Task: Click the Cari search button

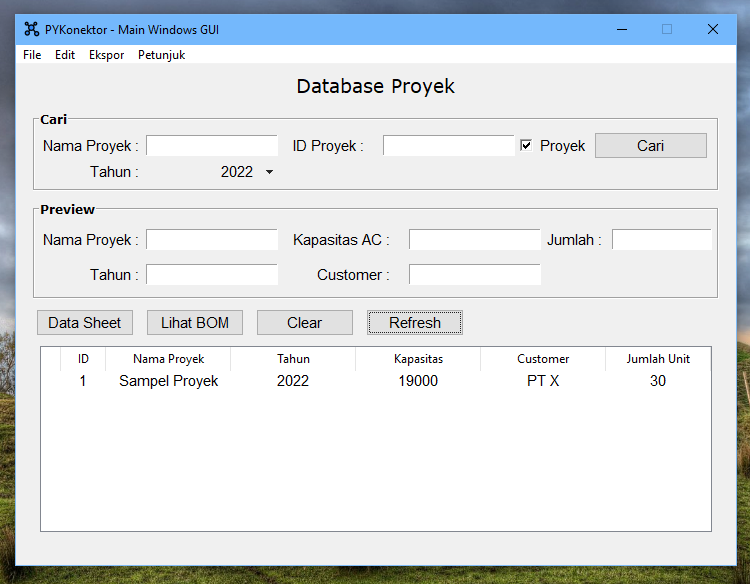Action: pyautogui.click(x=651, y=145)
